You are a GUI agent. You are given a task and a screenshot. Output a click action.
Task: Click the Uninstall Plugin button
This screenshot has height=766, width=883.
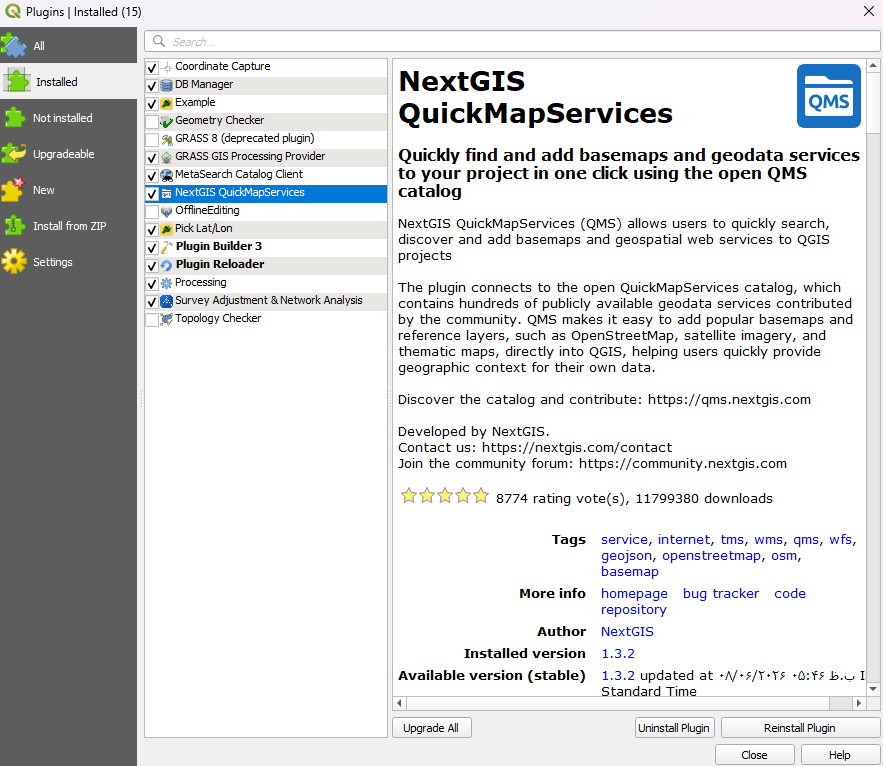674,728
